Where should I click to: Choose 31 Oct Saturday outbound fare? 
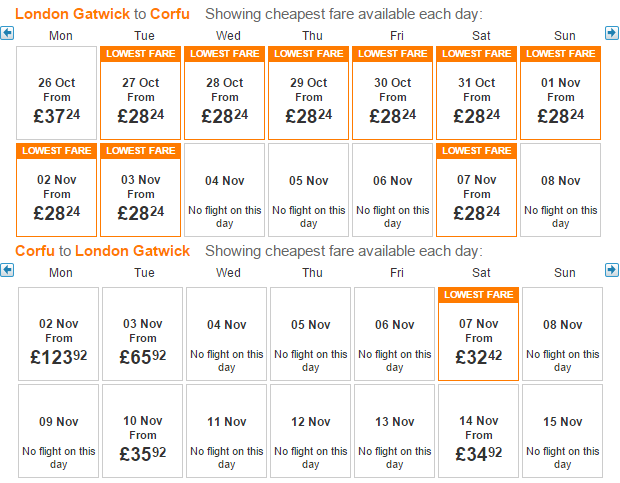476,93
